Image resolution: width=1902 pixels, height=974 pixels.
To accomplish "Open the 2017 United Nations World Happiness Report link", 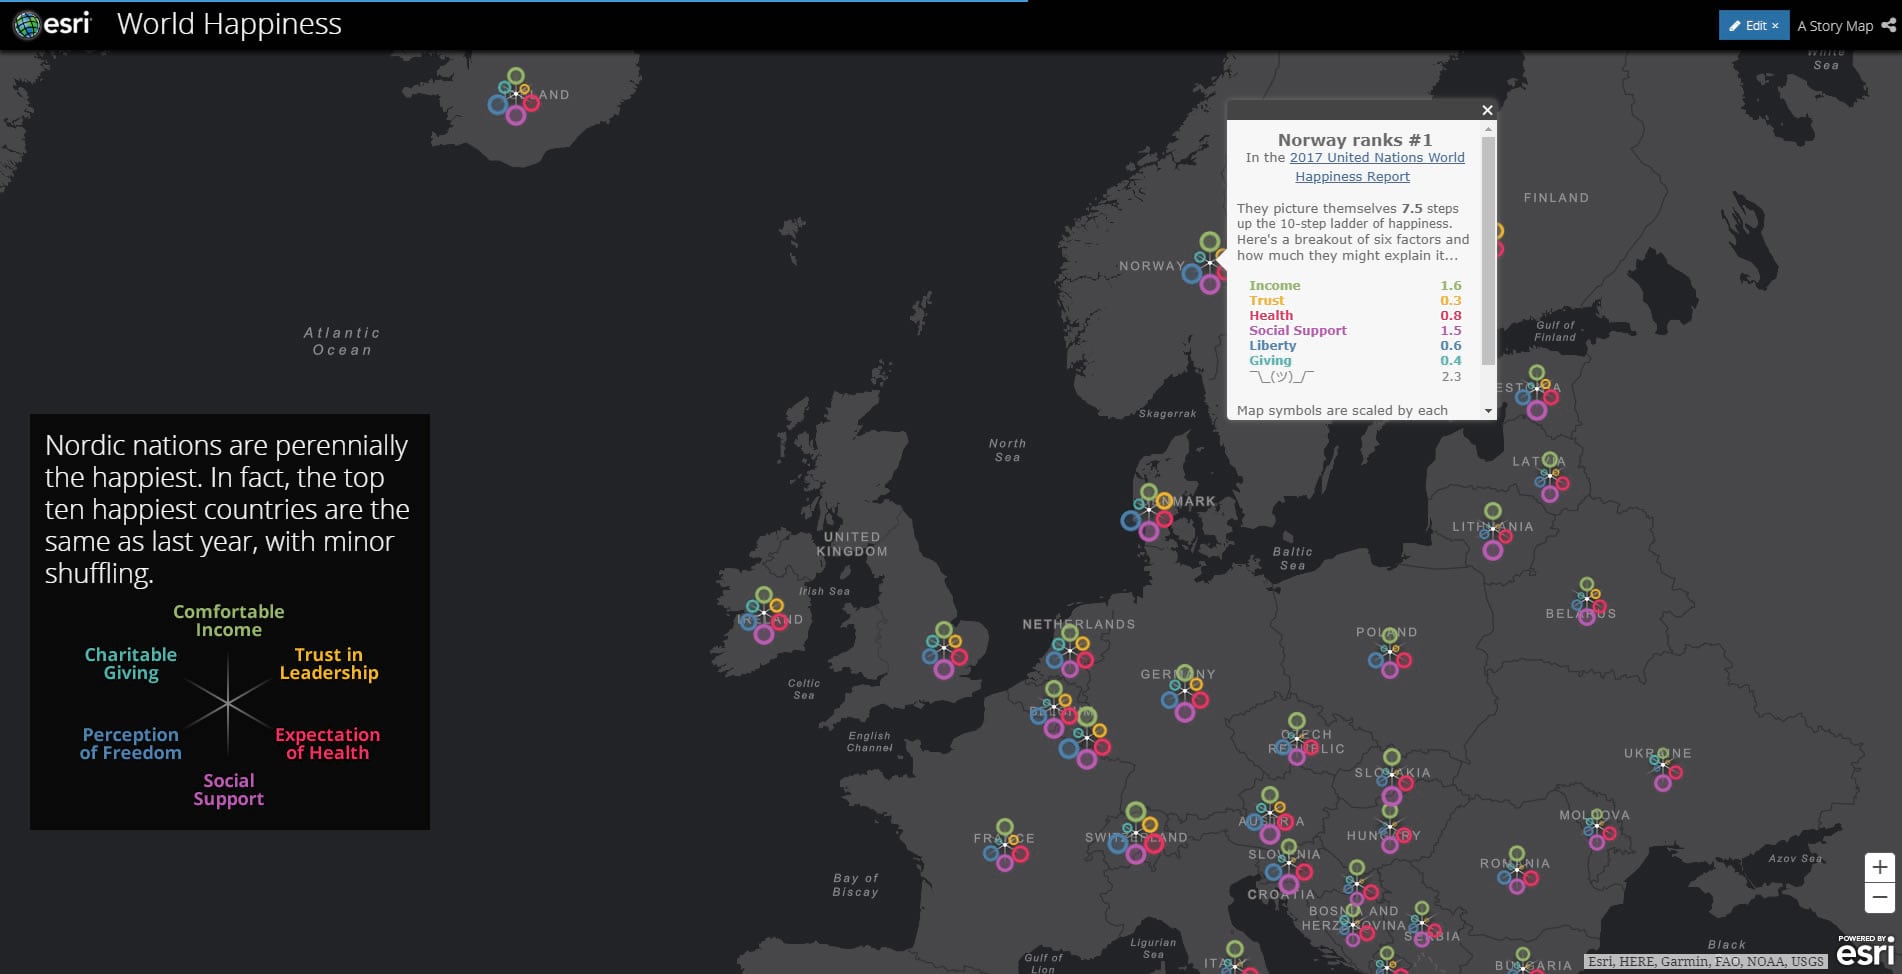I will 1376,158.
